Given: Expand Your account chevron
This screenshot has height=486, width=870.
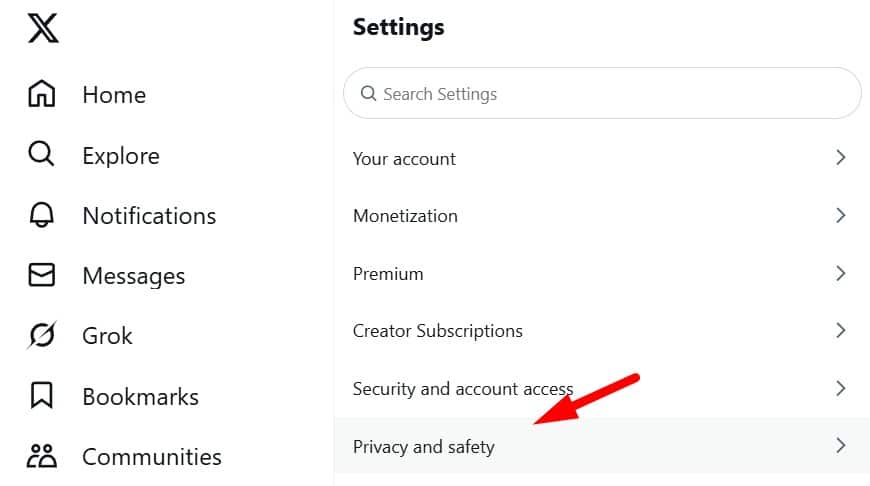Looking at the screenshot, I should pyautogui.click(x=841, y=158).
